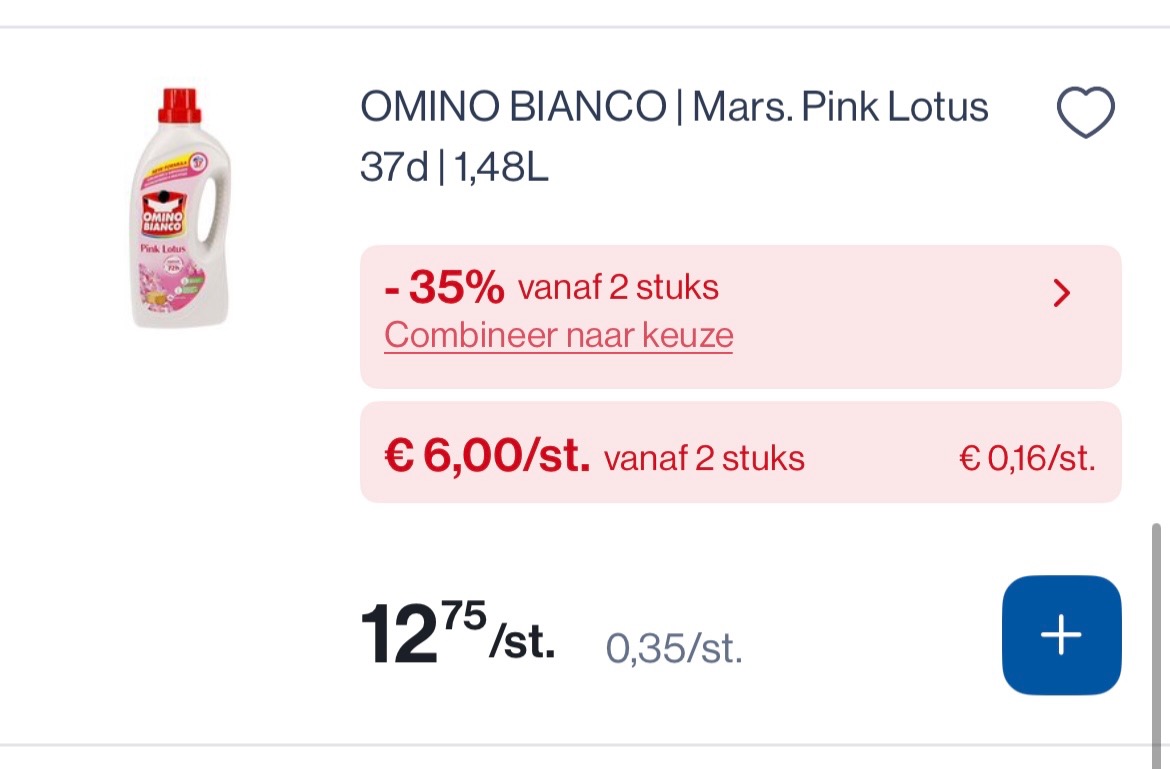1170x769 pixels.
Task: Tap the blue plus icon to add product
Action: [x=1060, y=634]
